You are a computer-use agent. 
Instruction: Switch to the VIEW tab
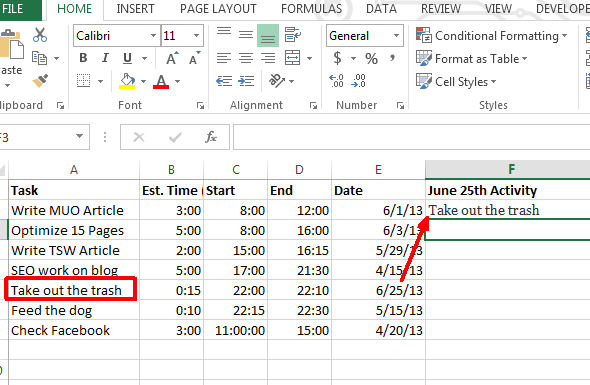[498, 9]
